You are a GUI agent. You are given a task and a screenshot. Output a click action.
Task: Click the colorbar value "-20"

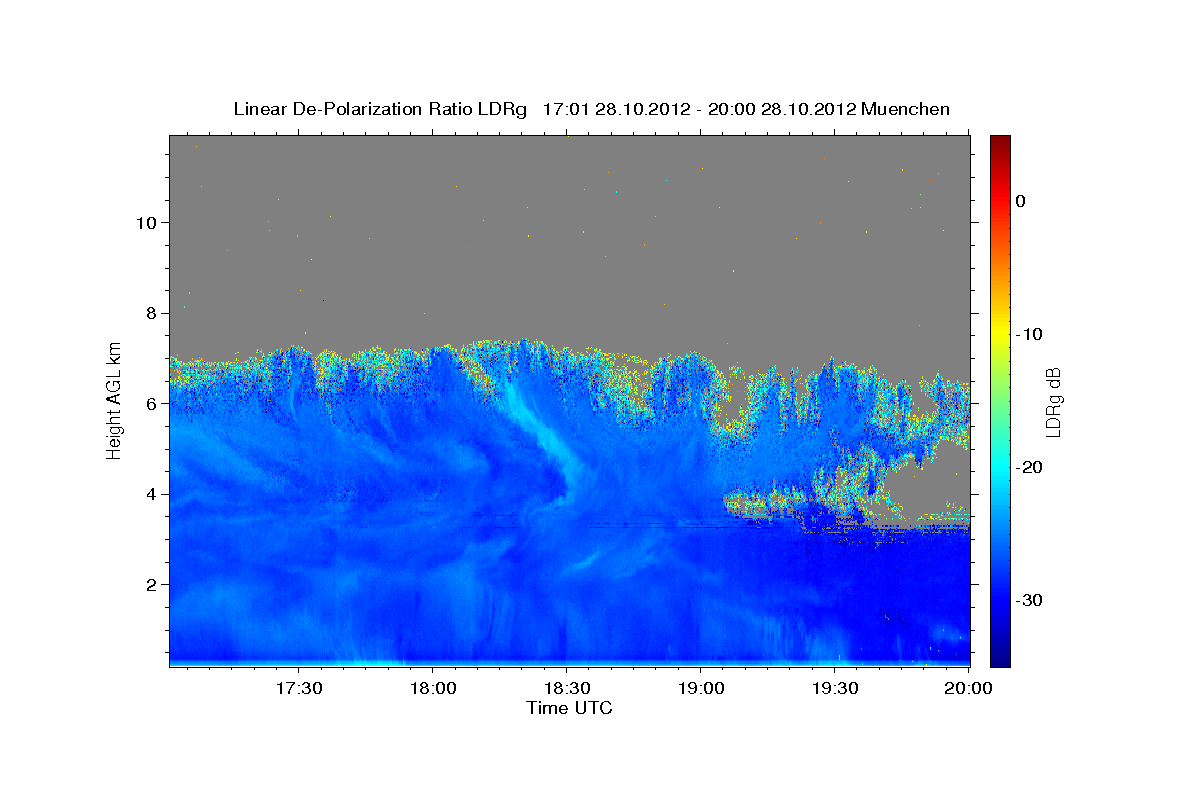(x=1030, y=467)
